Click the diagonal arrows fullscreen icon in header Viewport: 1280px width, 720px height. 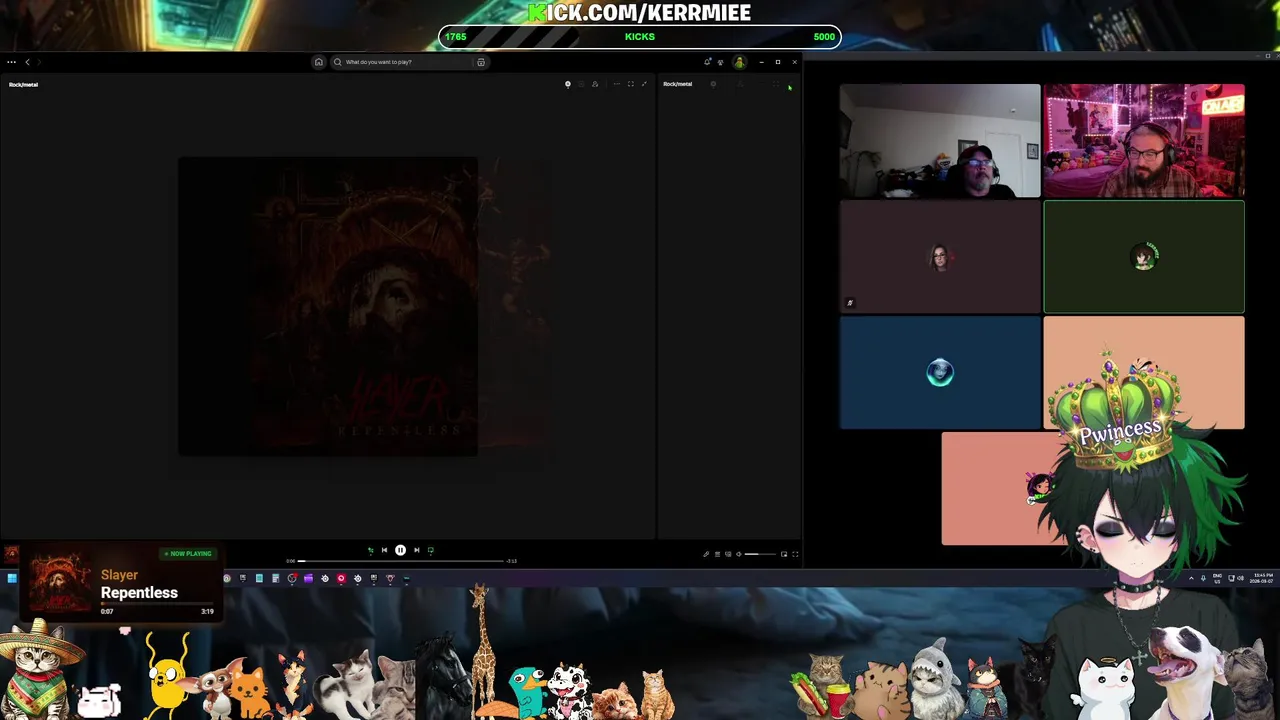[x=644, y=84]
